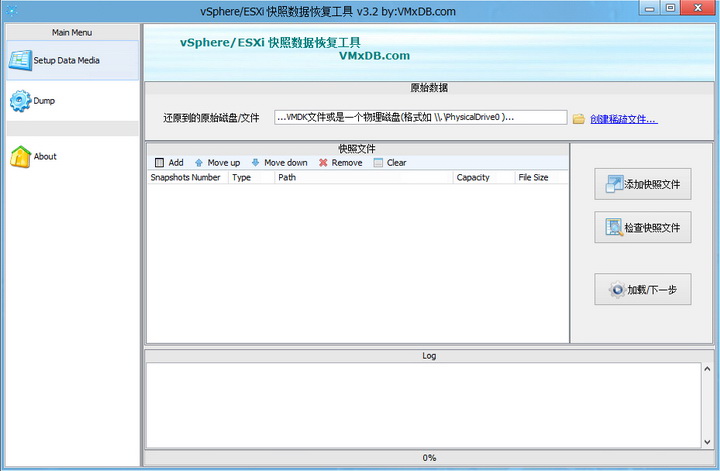This screenshot has width=720, height=471.
Task: Click the File Size column header
Action: [541, 178]
